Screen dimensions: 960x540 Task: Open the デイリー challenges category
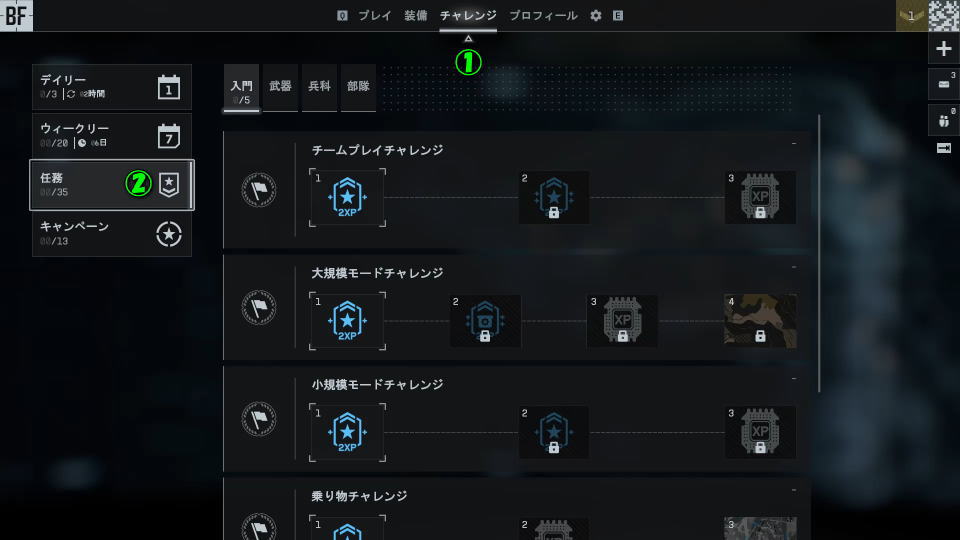(111, 87)
